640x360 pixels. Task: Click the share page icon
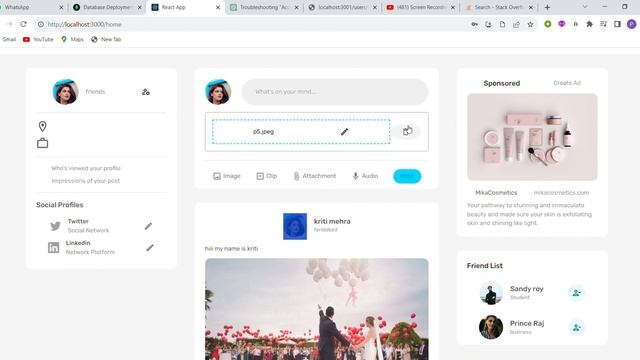point(516,24)
